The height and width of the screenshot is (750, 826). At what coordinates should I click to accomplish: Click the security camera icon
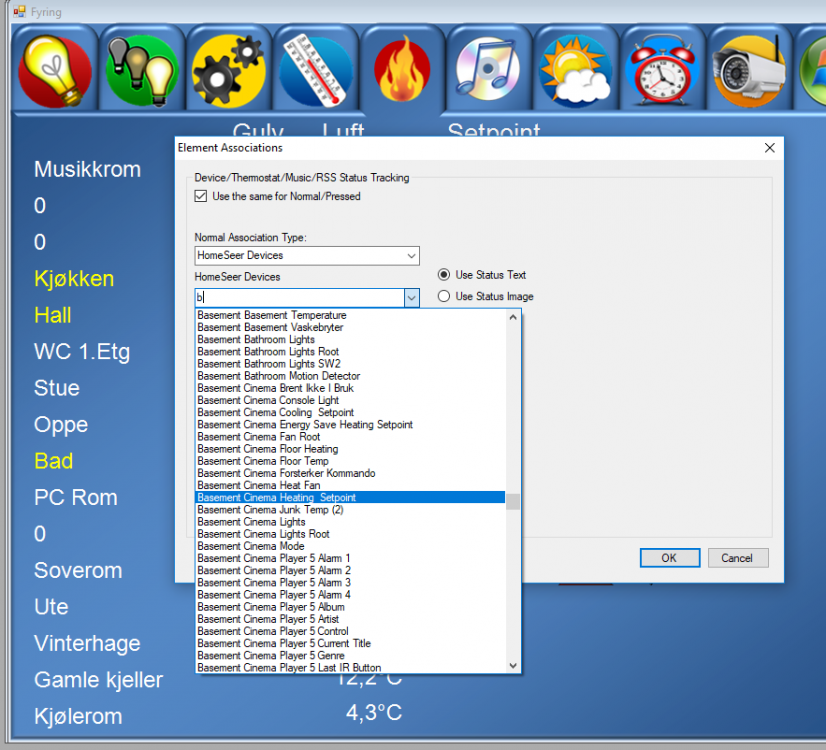coord(748,70)
